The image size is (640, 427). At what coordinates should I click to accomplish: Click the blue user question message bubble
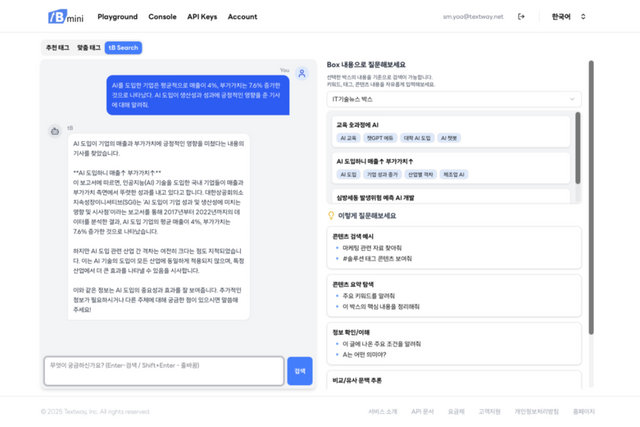pos(198,95)
